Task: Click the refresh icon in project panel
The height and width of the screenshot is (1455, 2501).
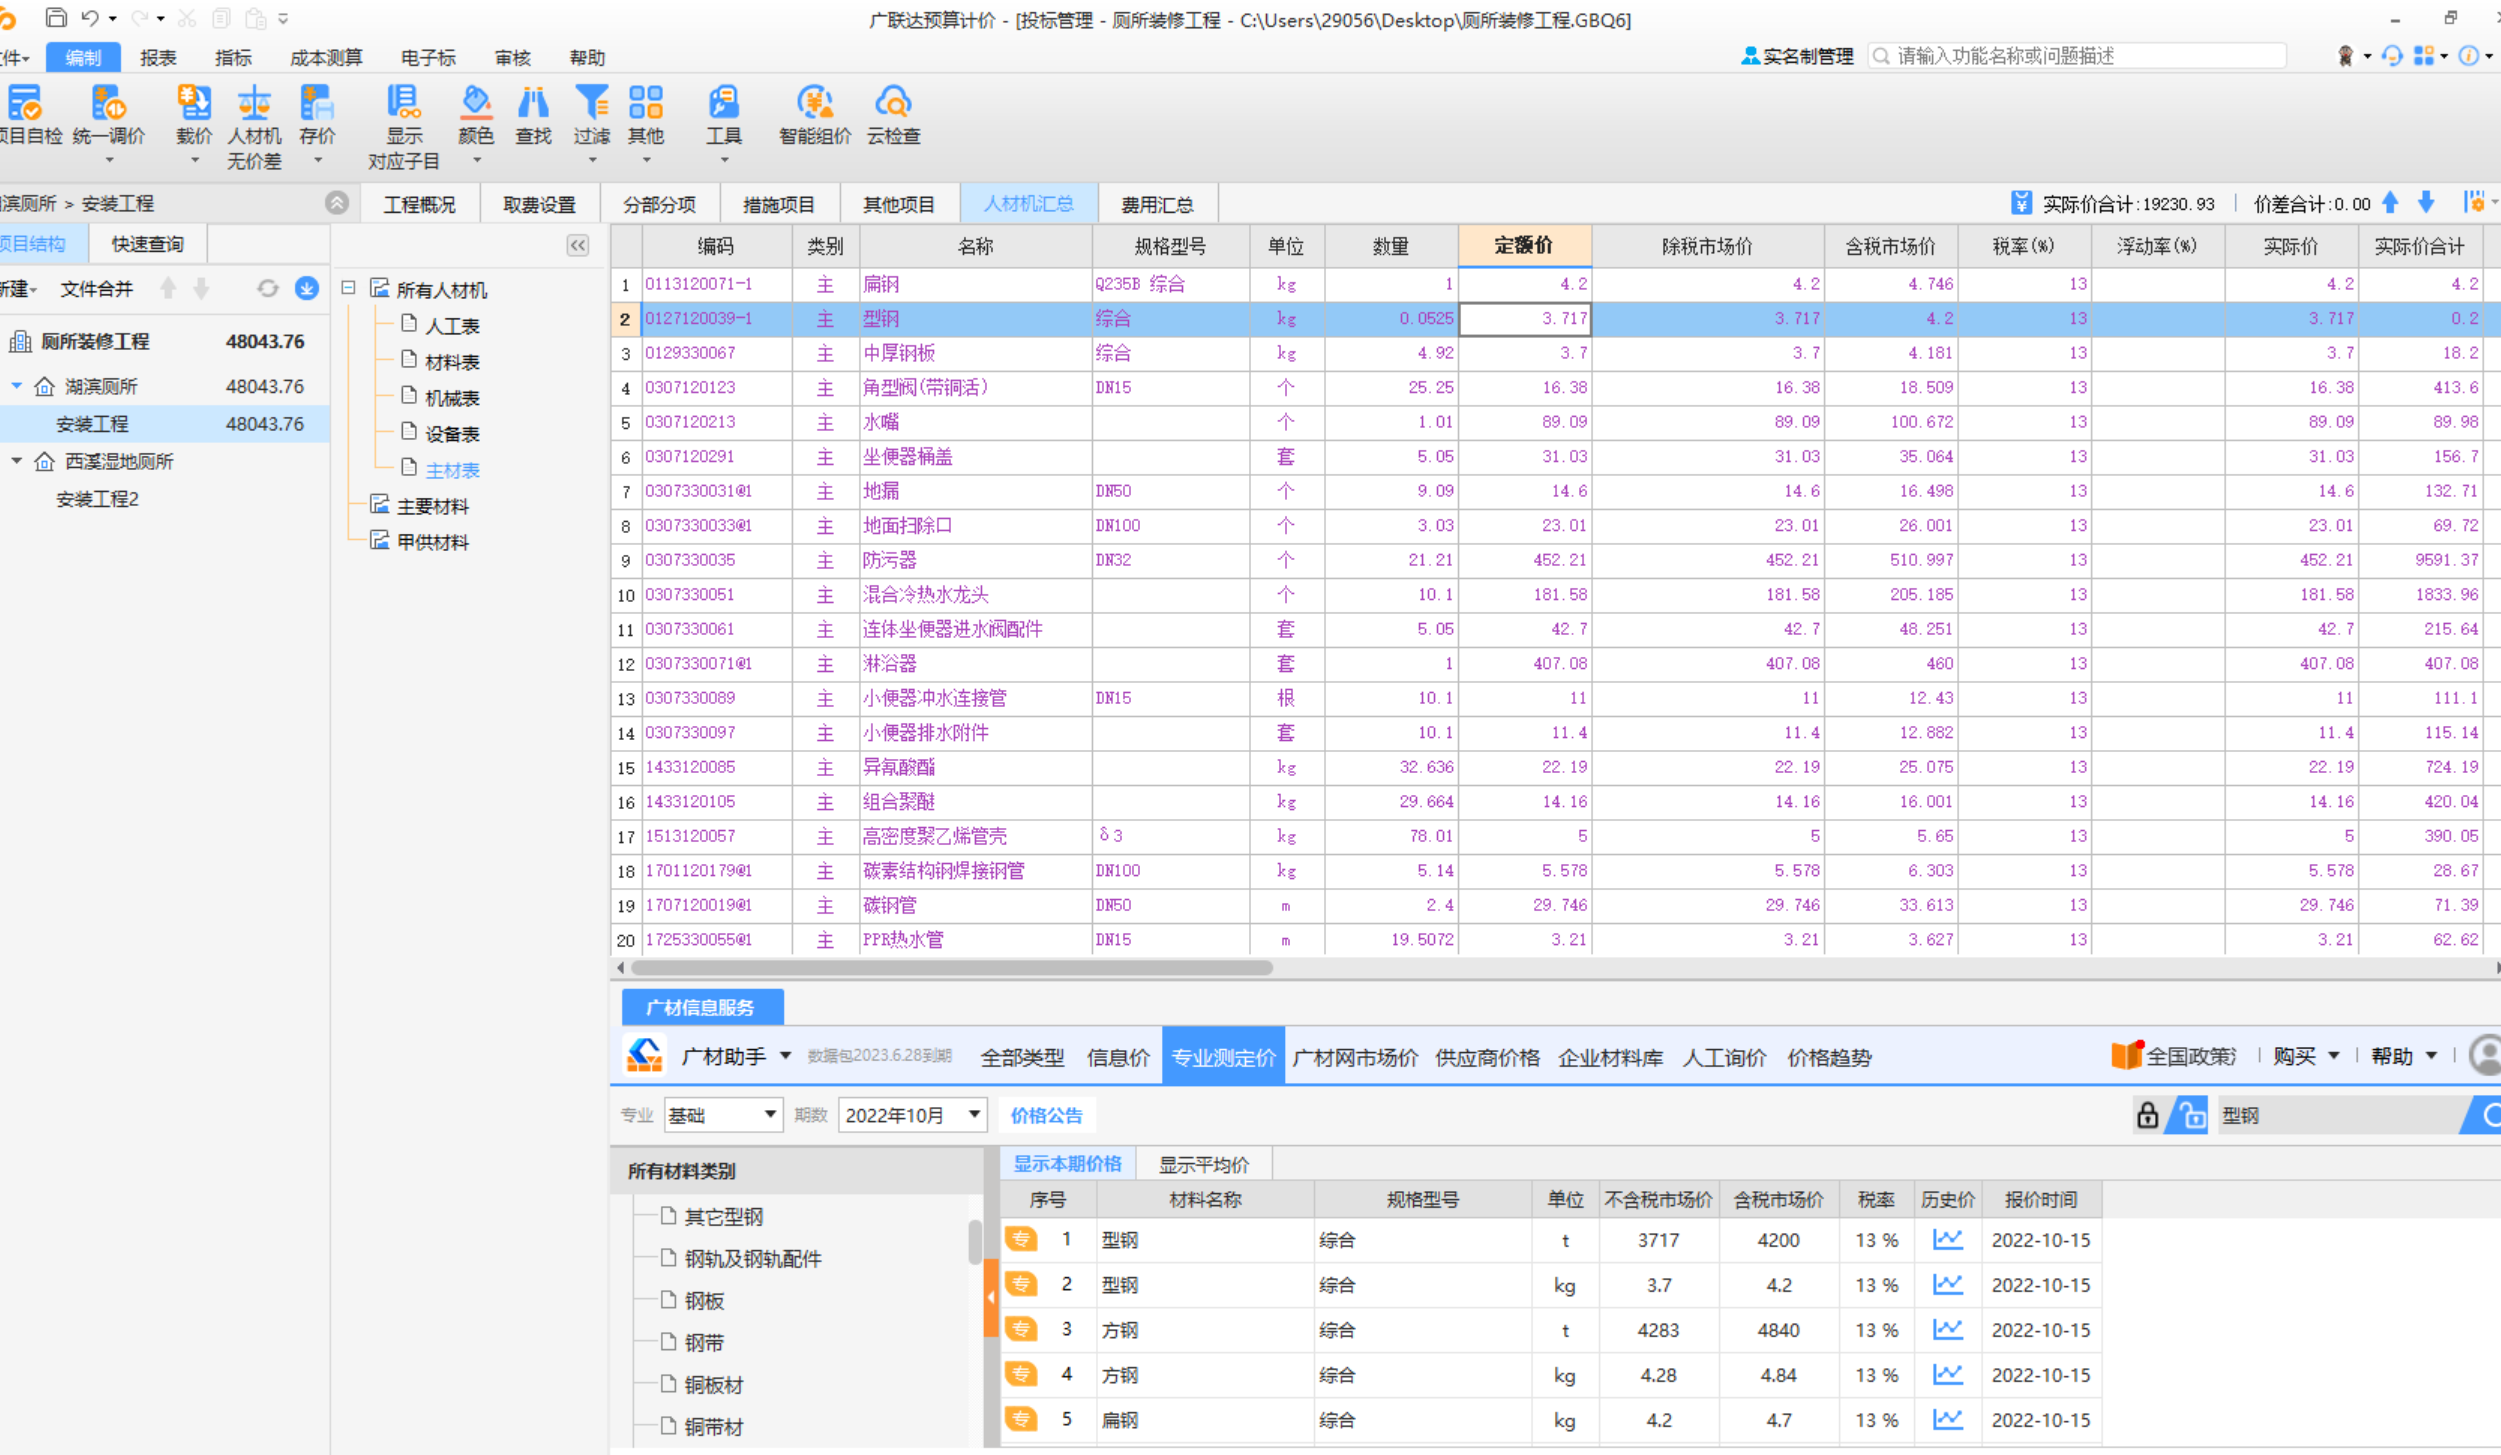Action: 267,289
